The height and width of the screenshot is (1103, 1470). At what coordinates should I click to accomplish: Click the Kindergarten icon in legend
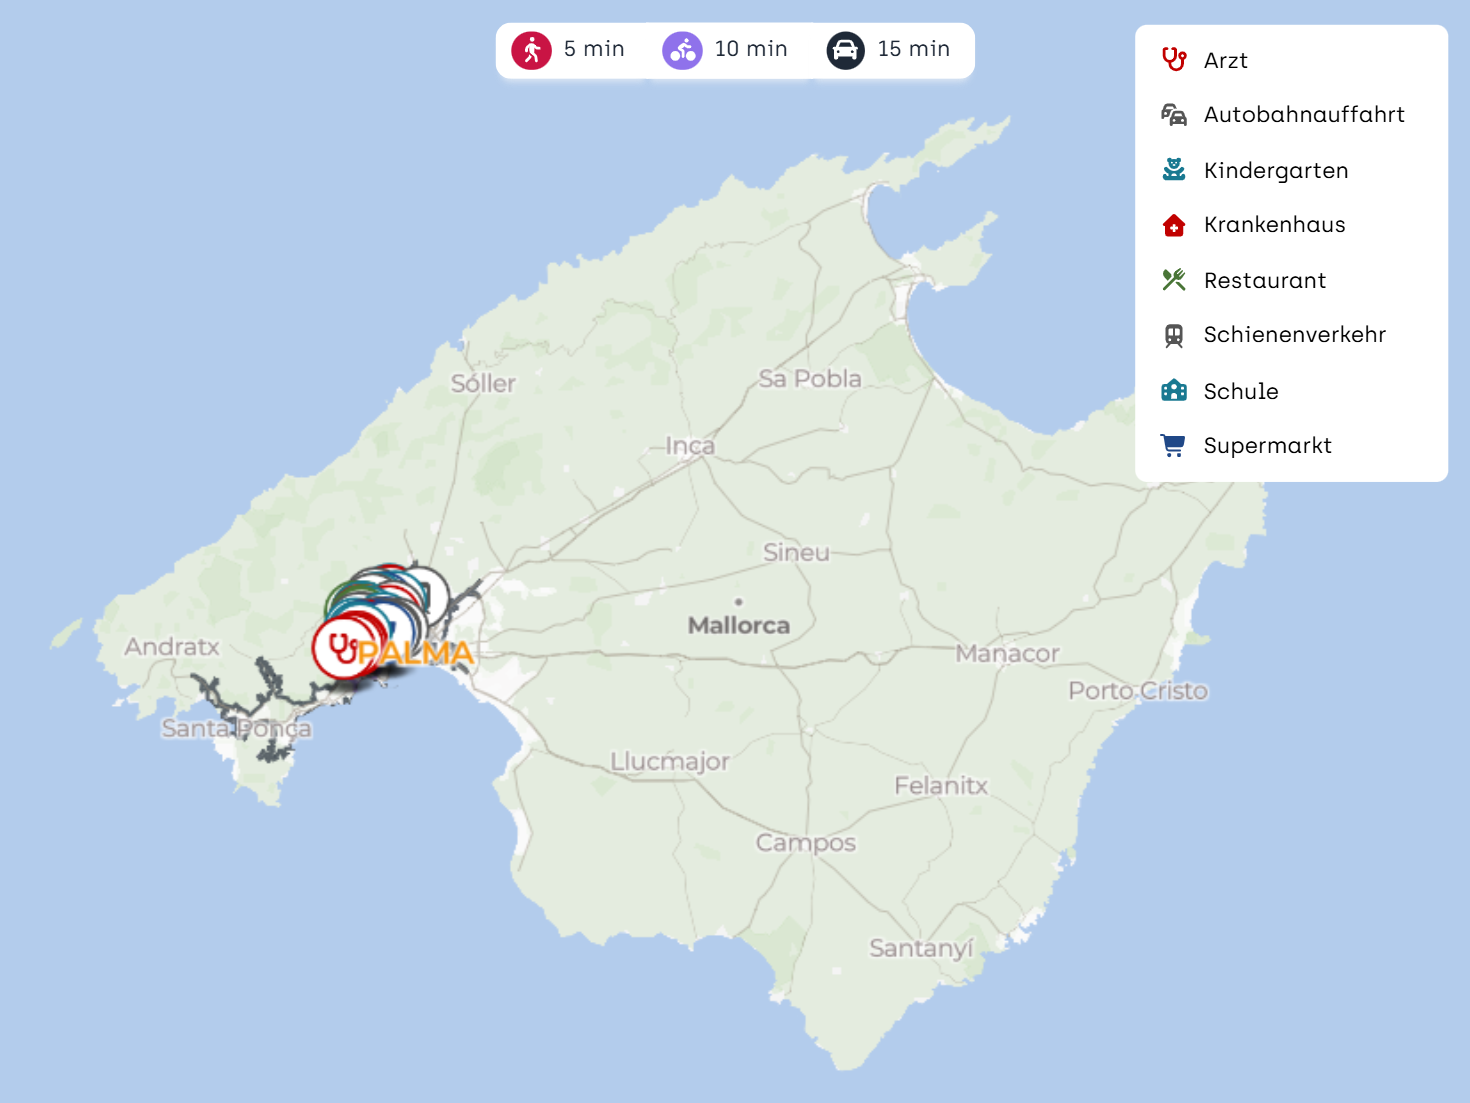(1174, 170)
